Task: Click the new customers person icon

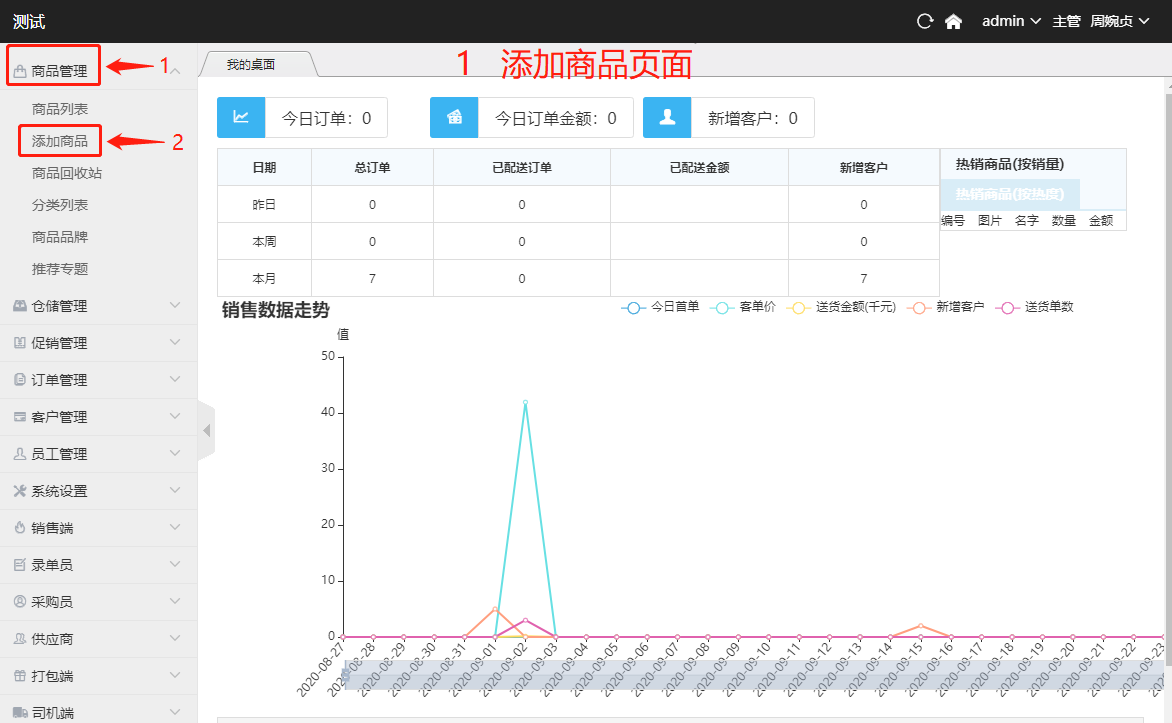Action: tap(667, 117)
